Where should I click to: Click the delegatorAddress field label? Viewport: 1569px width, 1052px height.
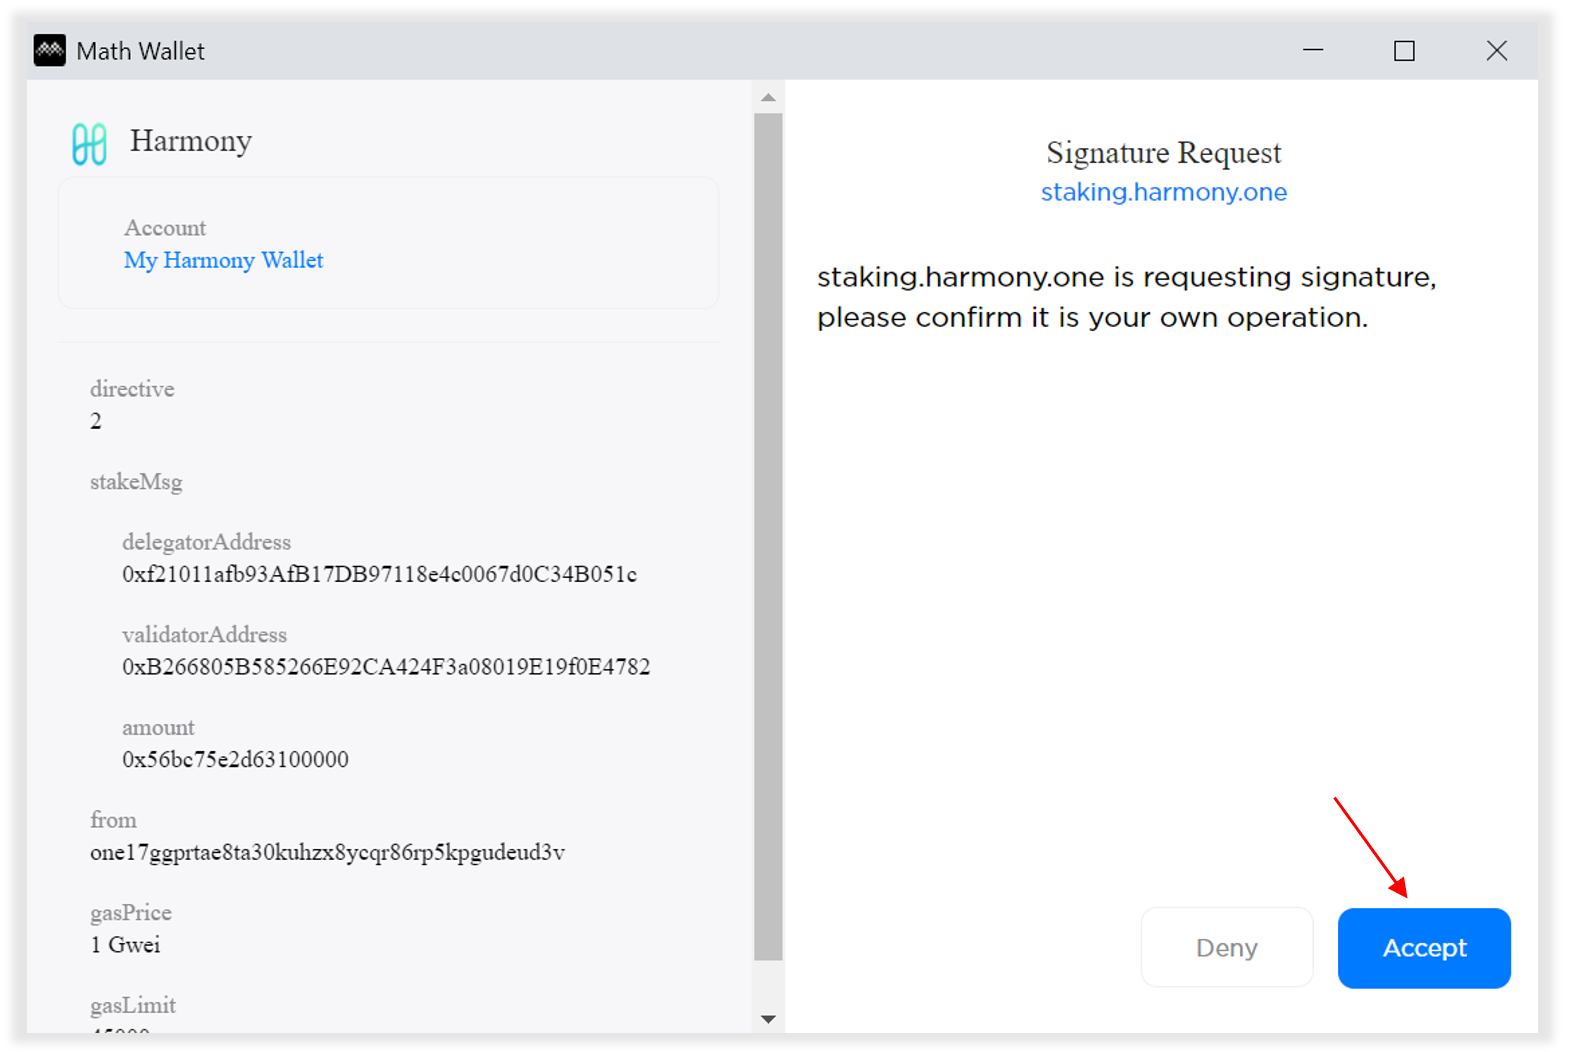[x=206, y=542]
